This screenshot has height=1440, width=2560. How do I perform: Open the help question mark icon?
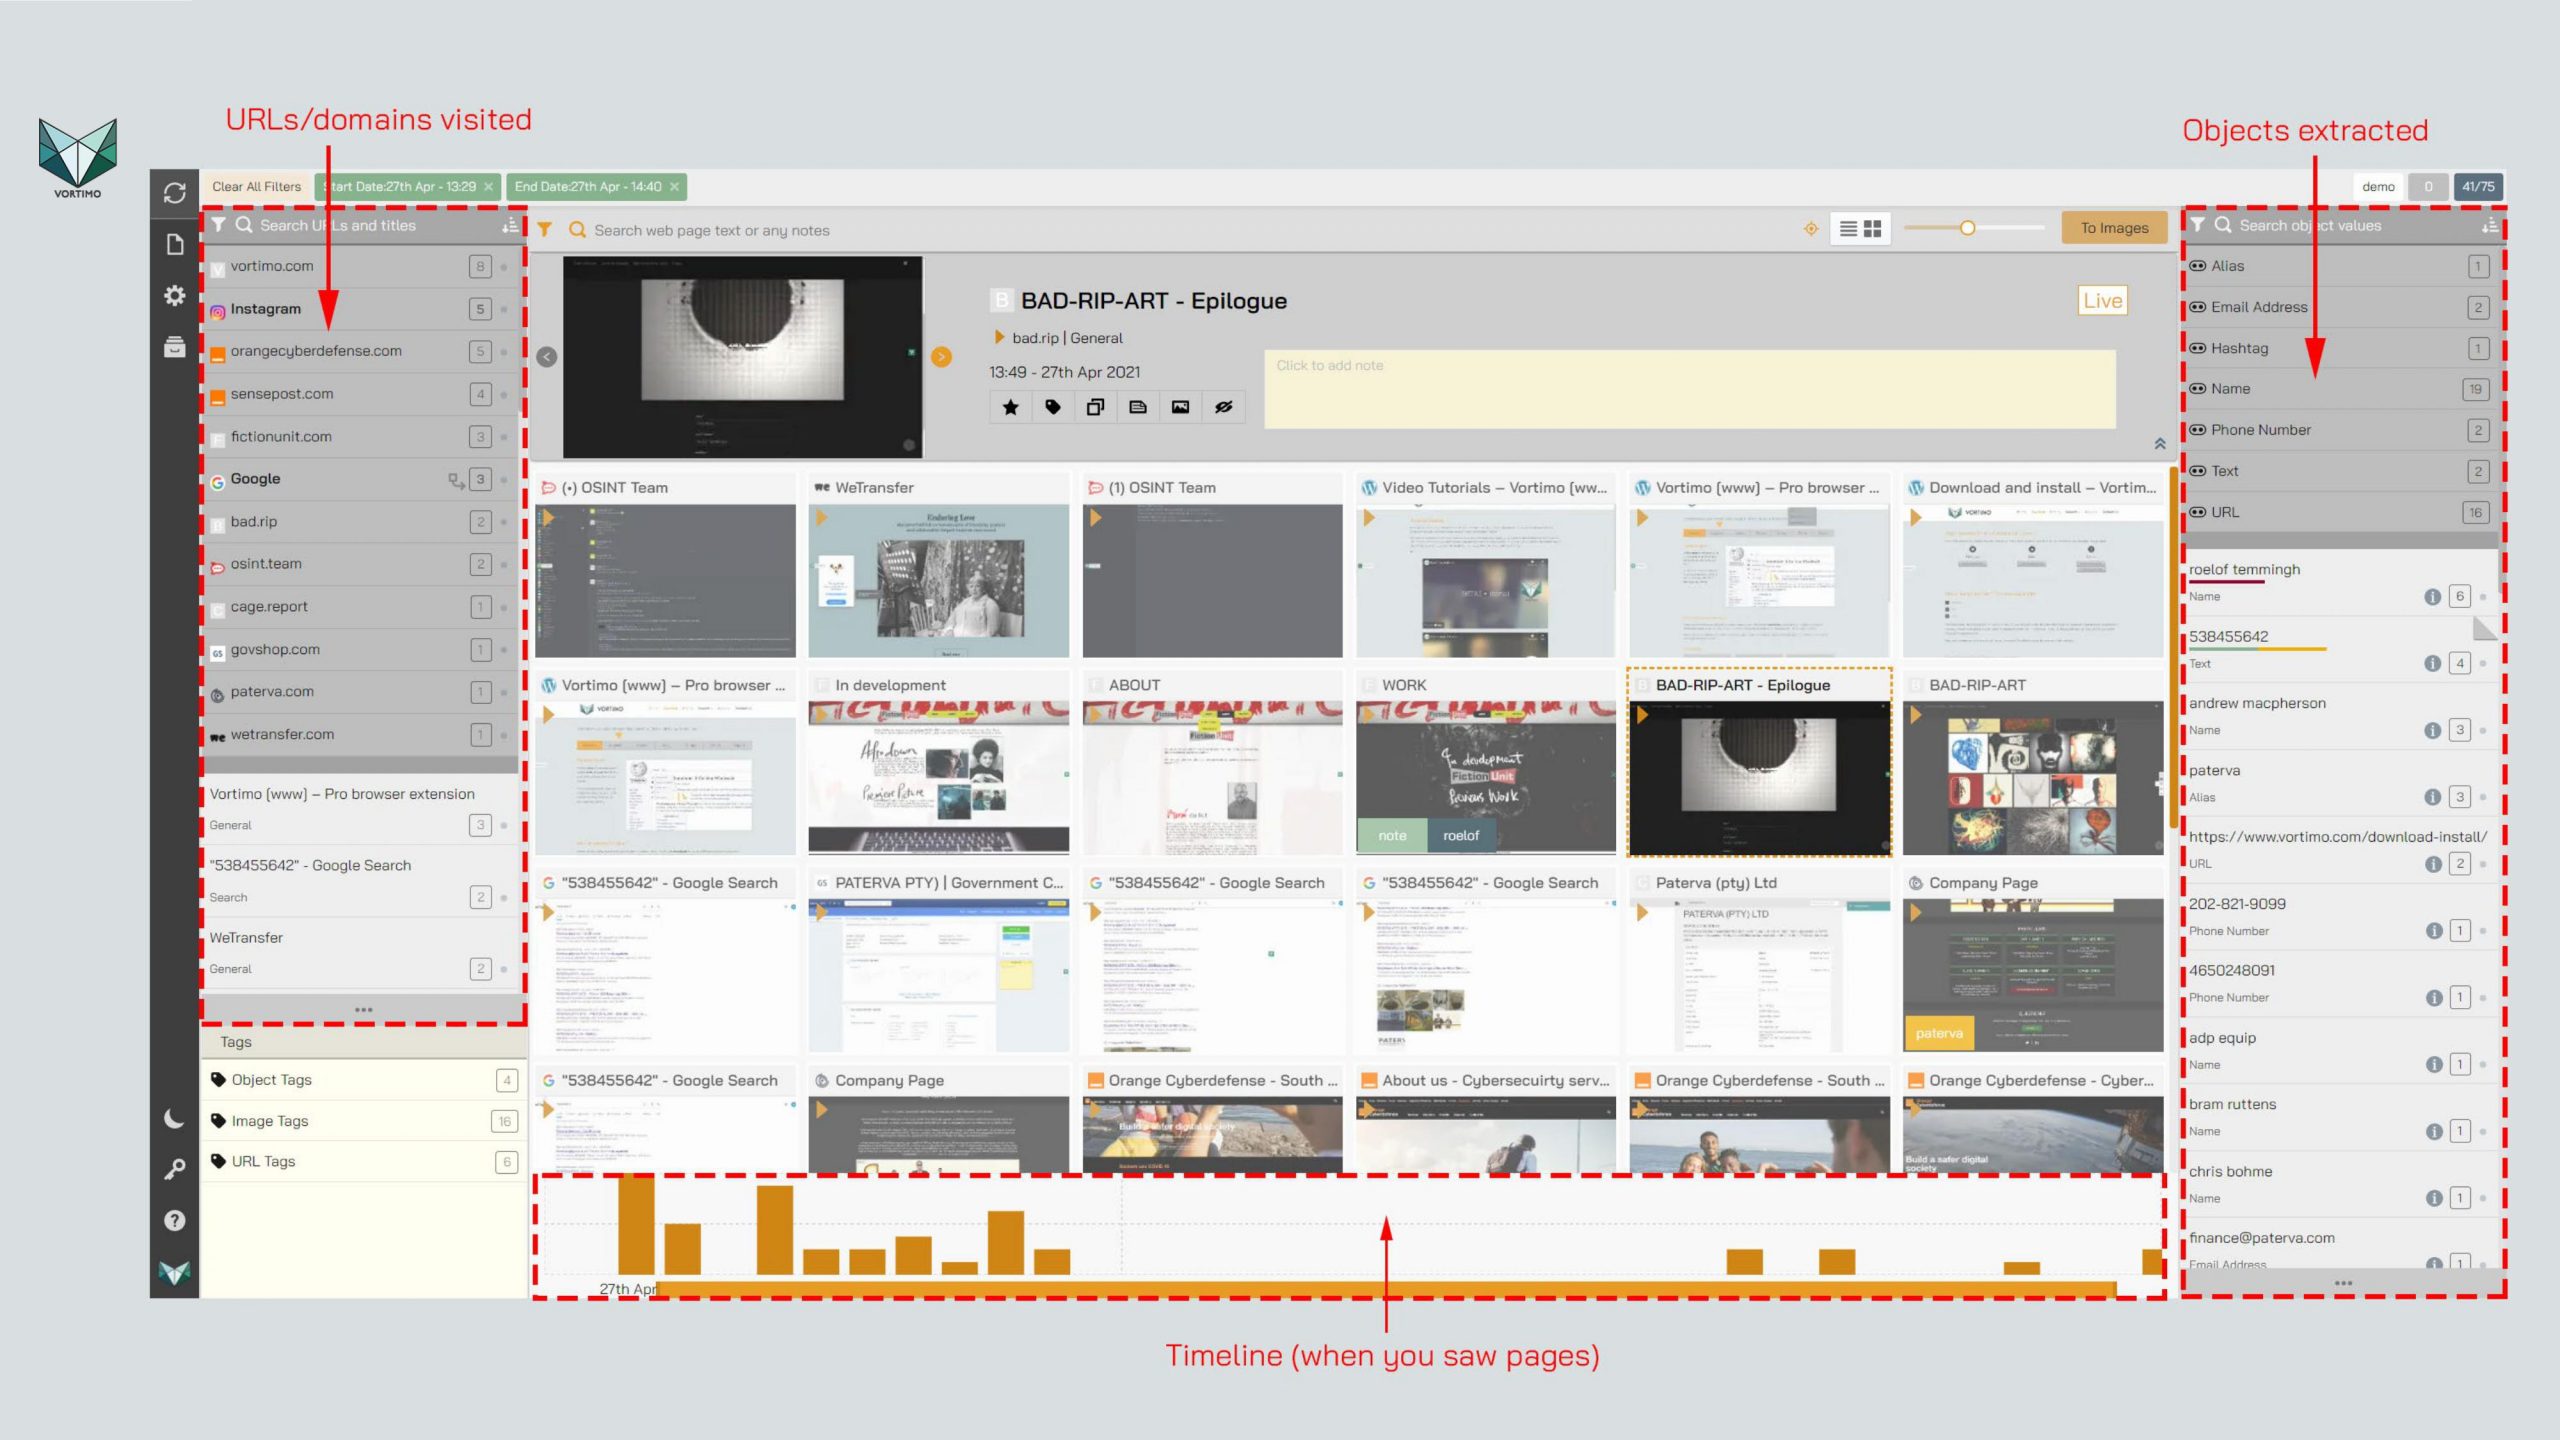point(174,1220)
